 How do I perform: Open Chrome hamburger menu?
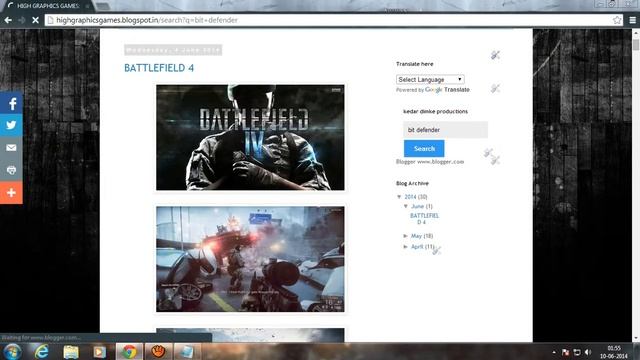(632, 20)
